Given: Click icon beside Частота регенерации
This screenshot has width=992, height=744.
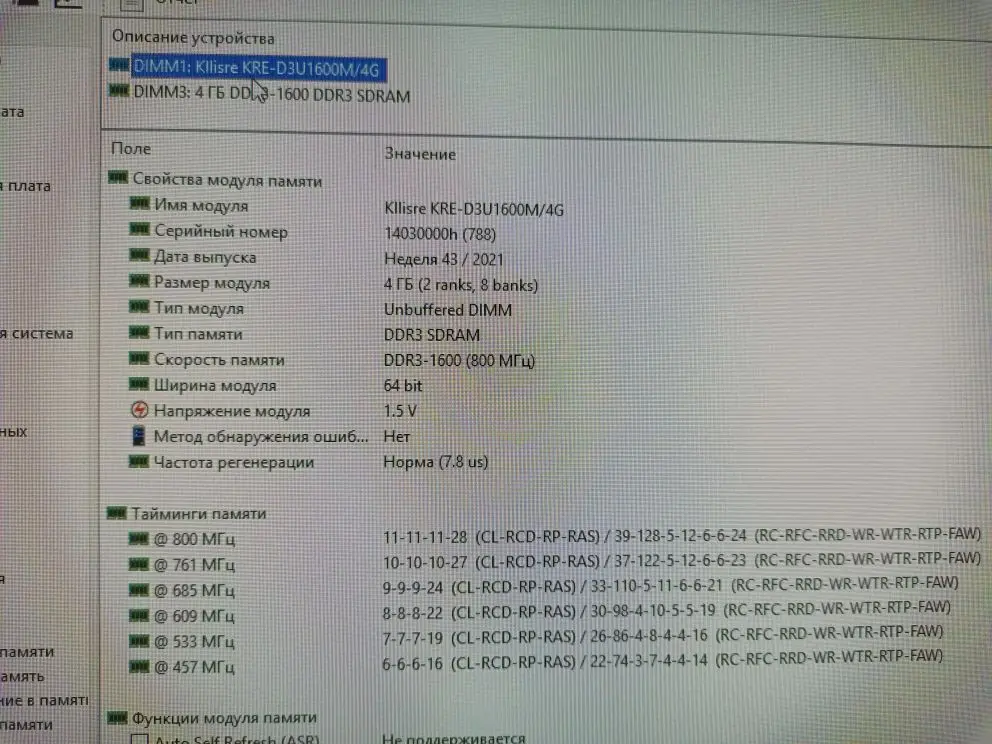Looking at the screenshot, I should pos(139,461).
